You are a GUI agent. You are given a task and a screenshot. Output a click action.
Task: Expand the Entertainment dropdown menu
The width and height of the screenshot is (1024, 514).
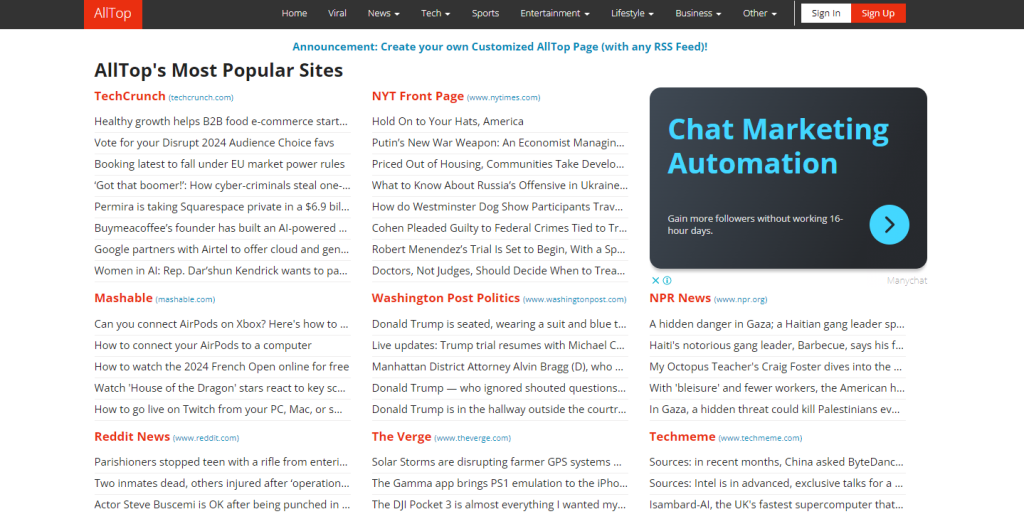(x=554, y=13)
